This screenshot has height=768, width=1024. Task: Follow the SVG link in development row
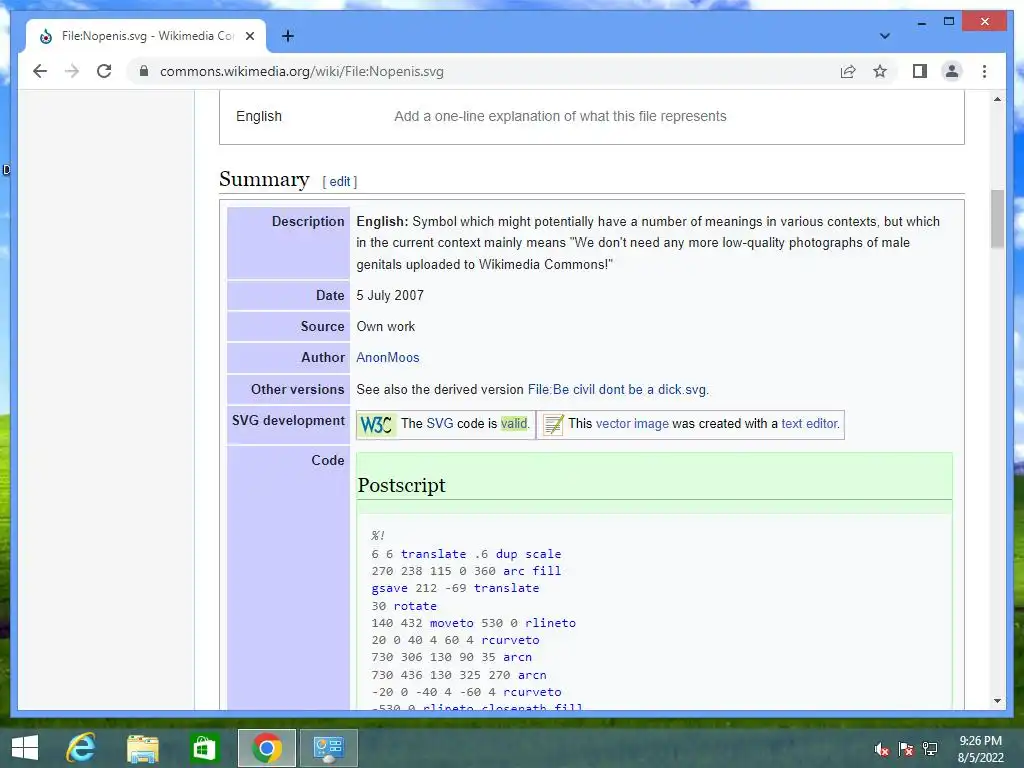(x=440, y=424)
